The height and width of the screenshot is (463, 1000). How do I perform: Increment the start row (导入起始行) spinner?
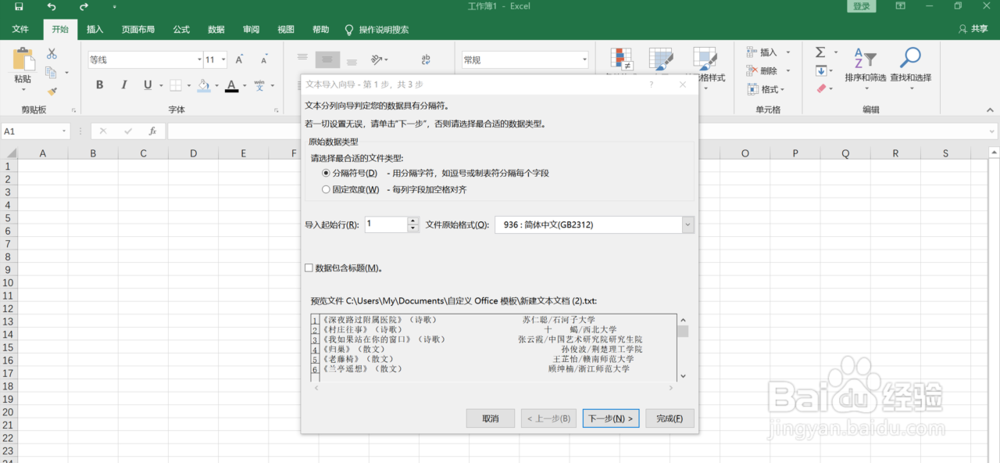point(413,221)
